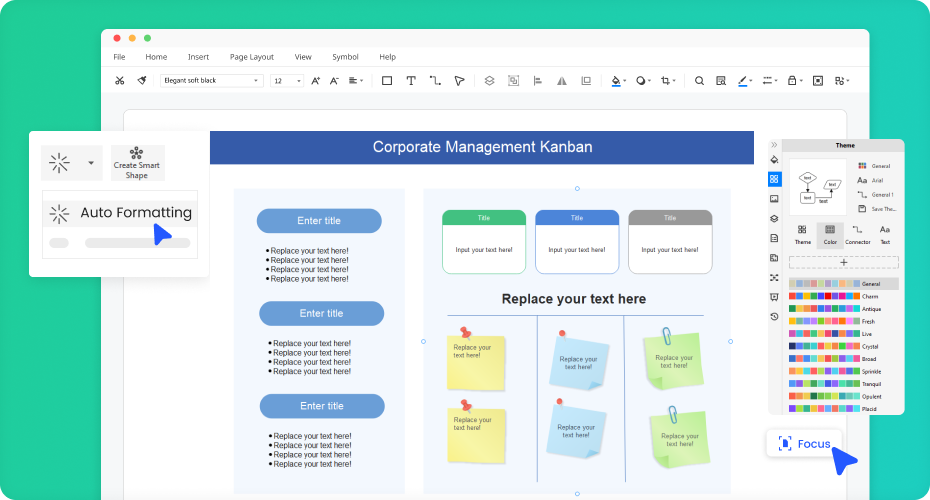Decrease font size with A- icon
930x500 pixels.
coord(334,81)
